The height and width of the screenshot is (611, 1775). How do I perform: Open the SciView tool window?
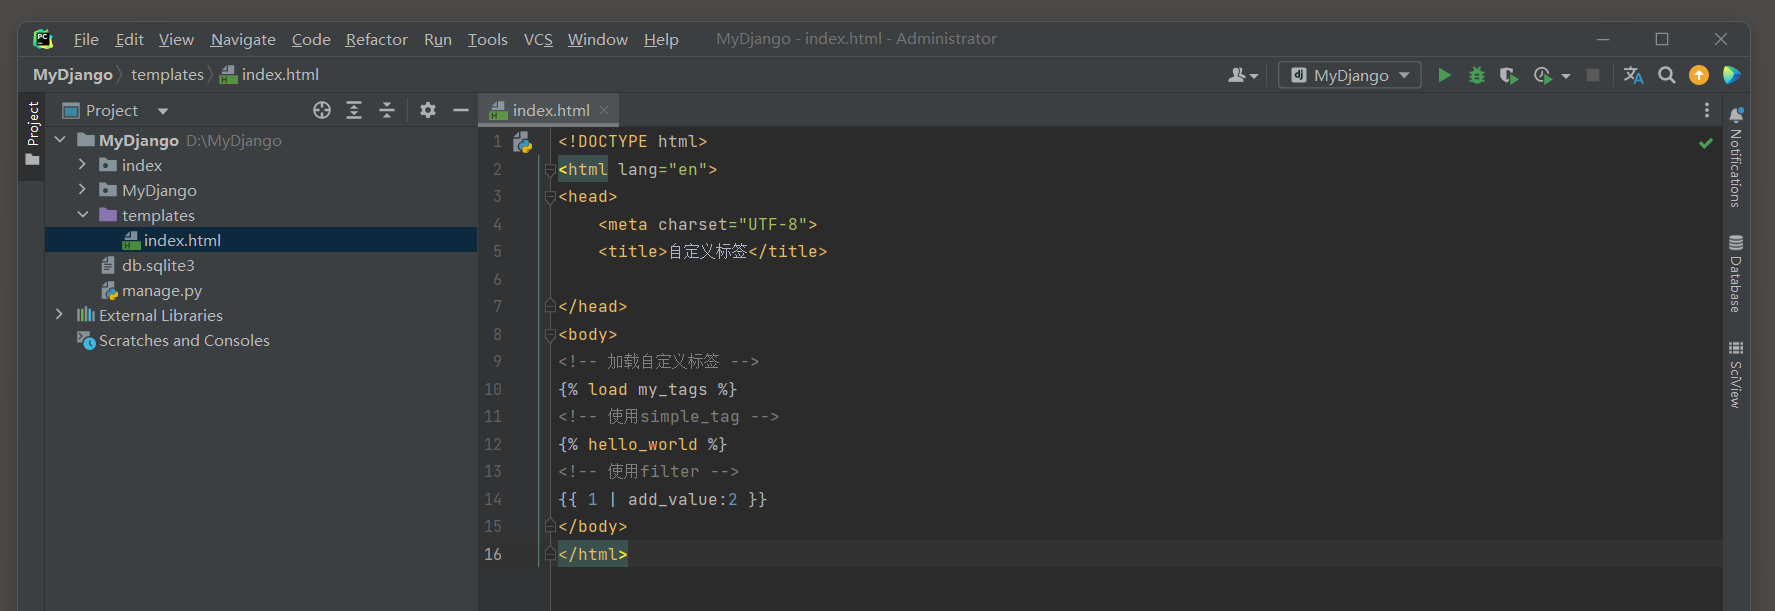click(1736, 375)
